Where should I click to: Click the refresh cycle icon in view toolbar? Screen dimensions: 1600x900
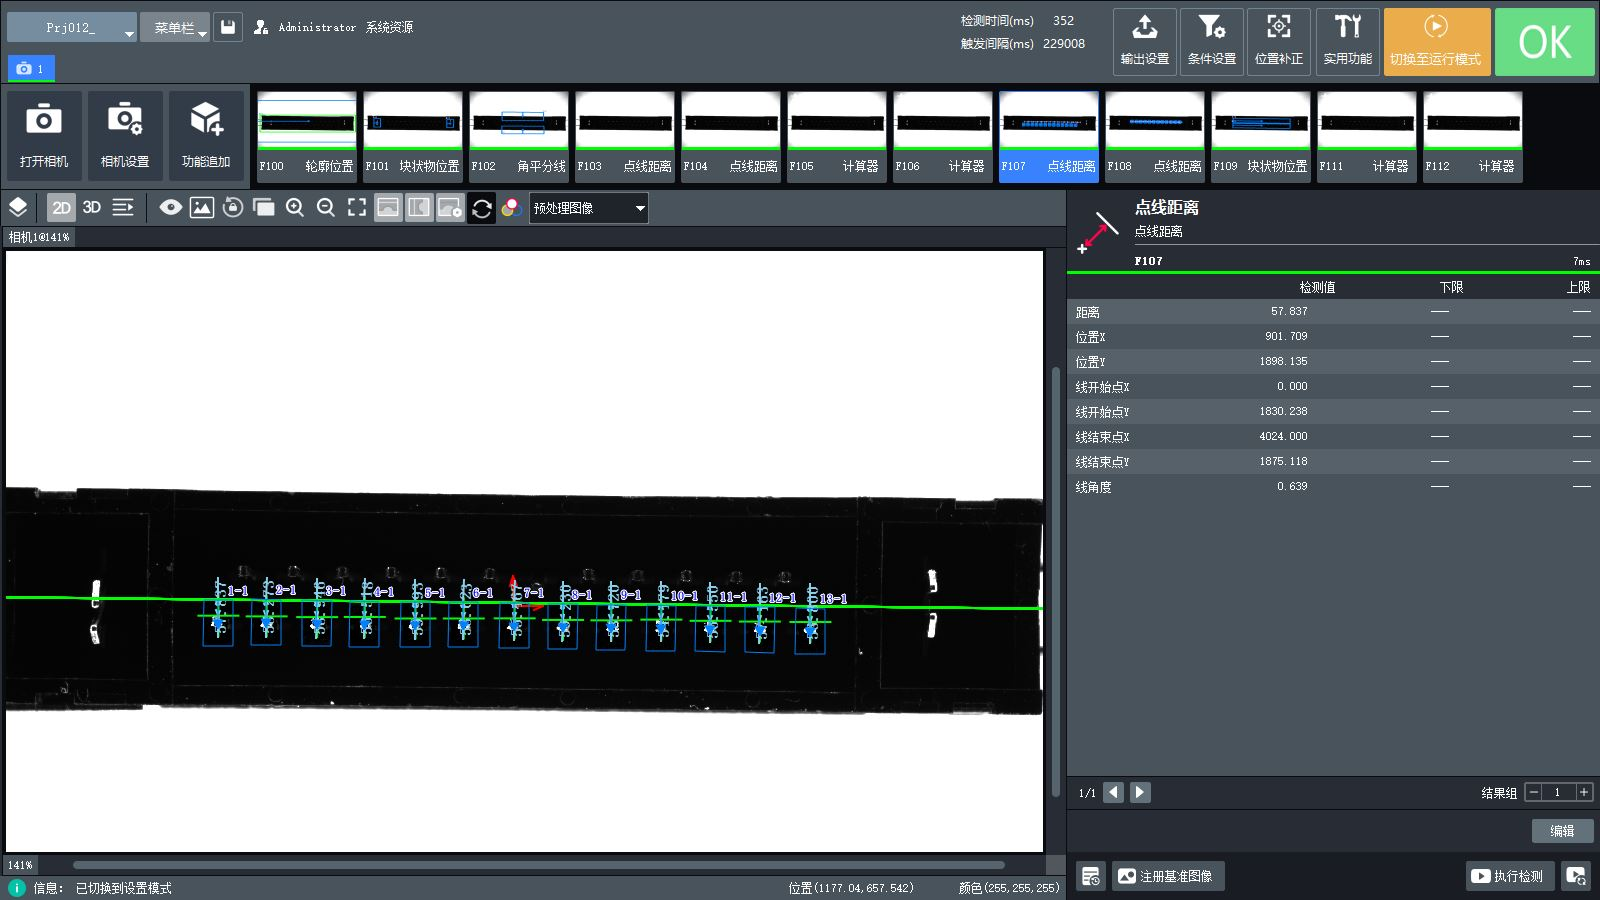[481, 208]
